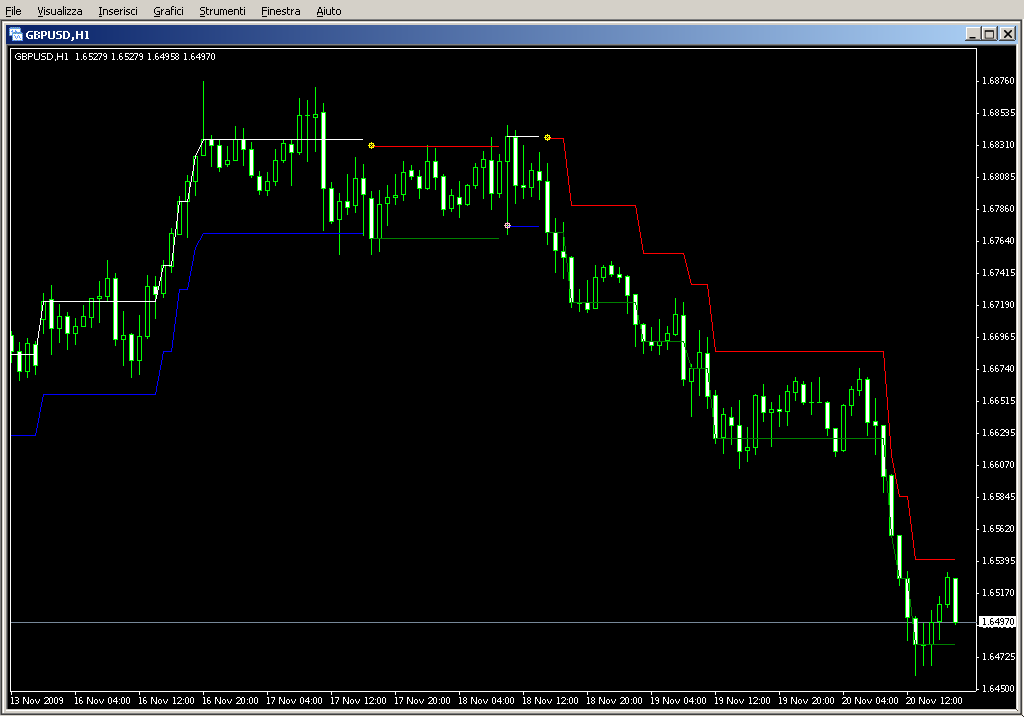This screenshot has height=717, width=1024.
Task: Click the GBPUSD,H1 OHLC info text
Action: 115,57
